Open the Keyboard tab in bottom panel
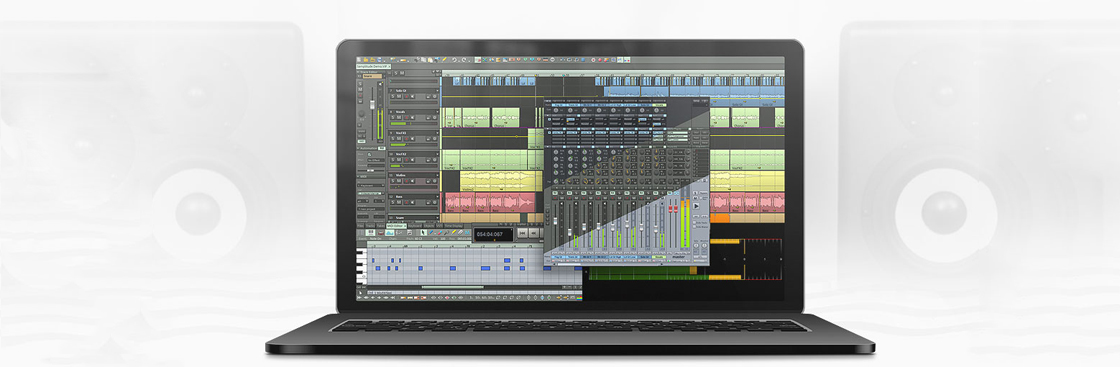 click(x=414, y=226)
